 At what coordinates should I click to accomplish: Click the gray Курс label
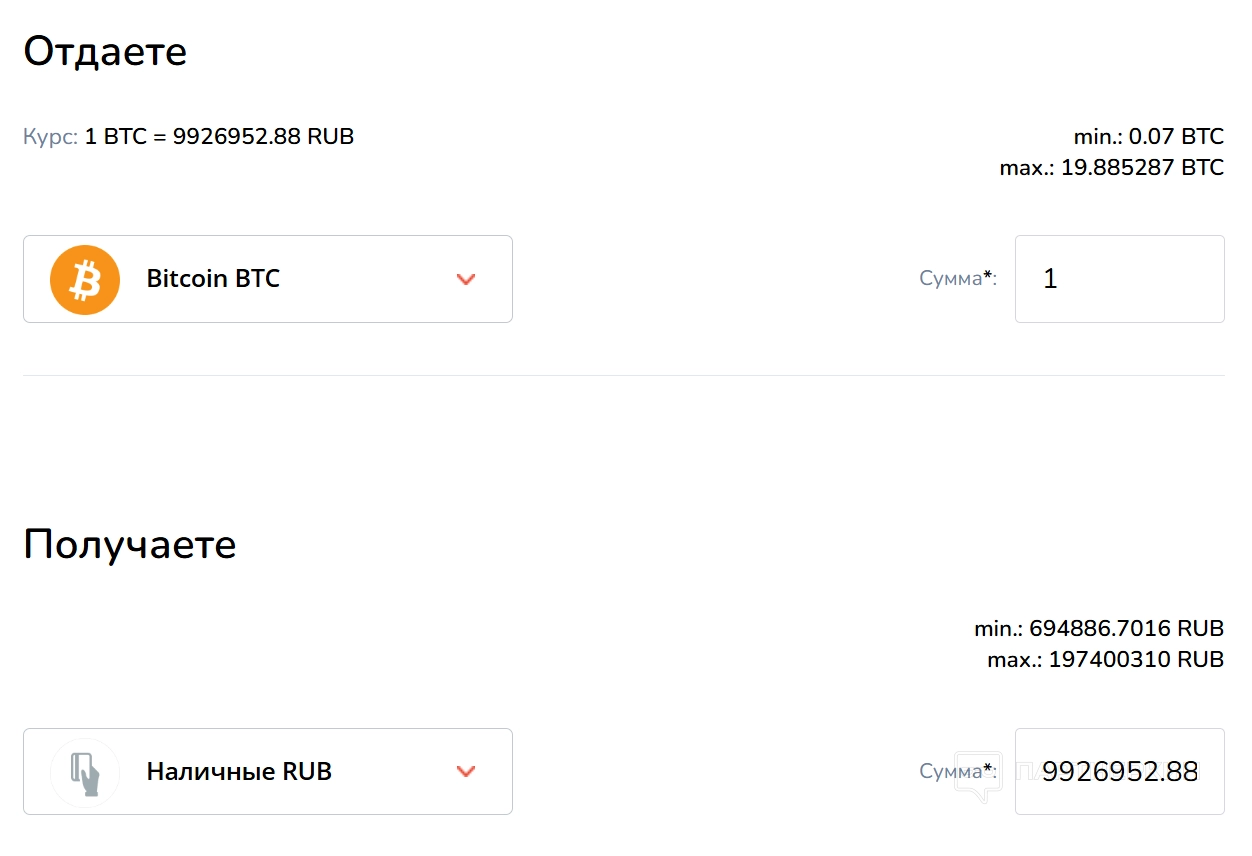coord(50,137)
